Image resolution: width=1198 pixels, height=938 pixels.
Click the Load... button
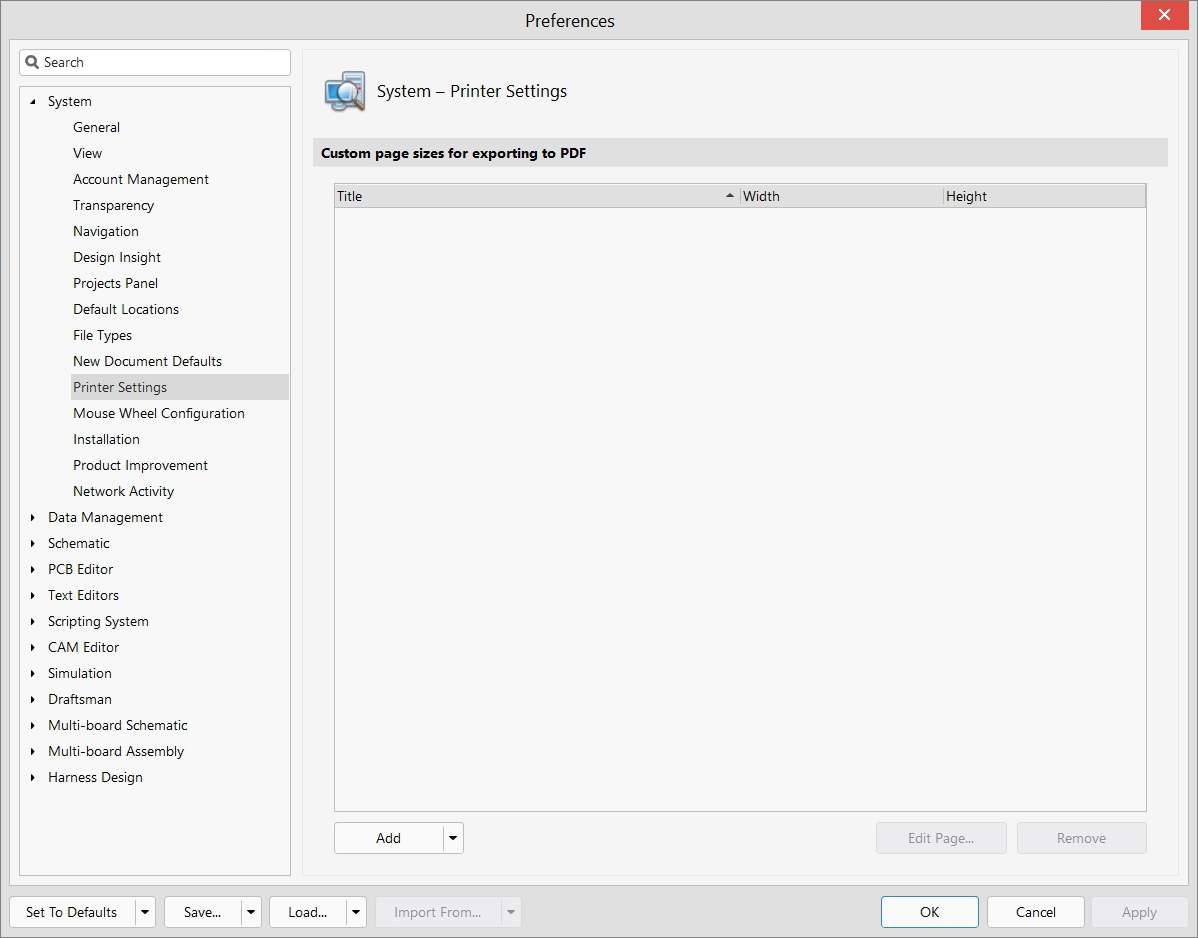click(x=308, y=912)
